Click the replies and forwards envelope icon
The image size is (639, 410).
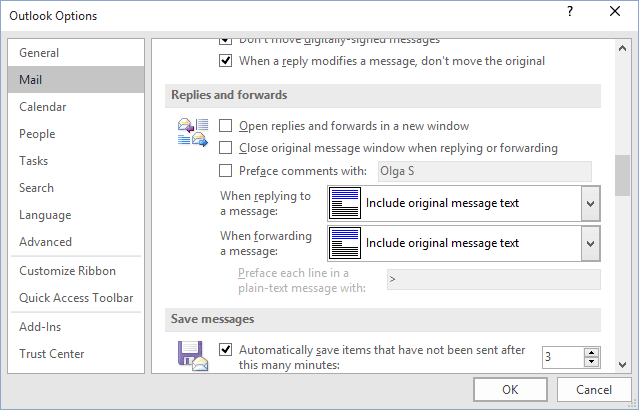point(193,132)
